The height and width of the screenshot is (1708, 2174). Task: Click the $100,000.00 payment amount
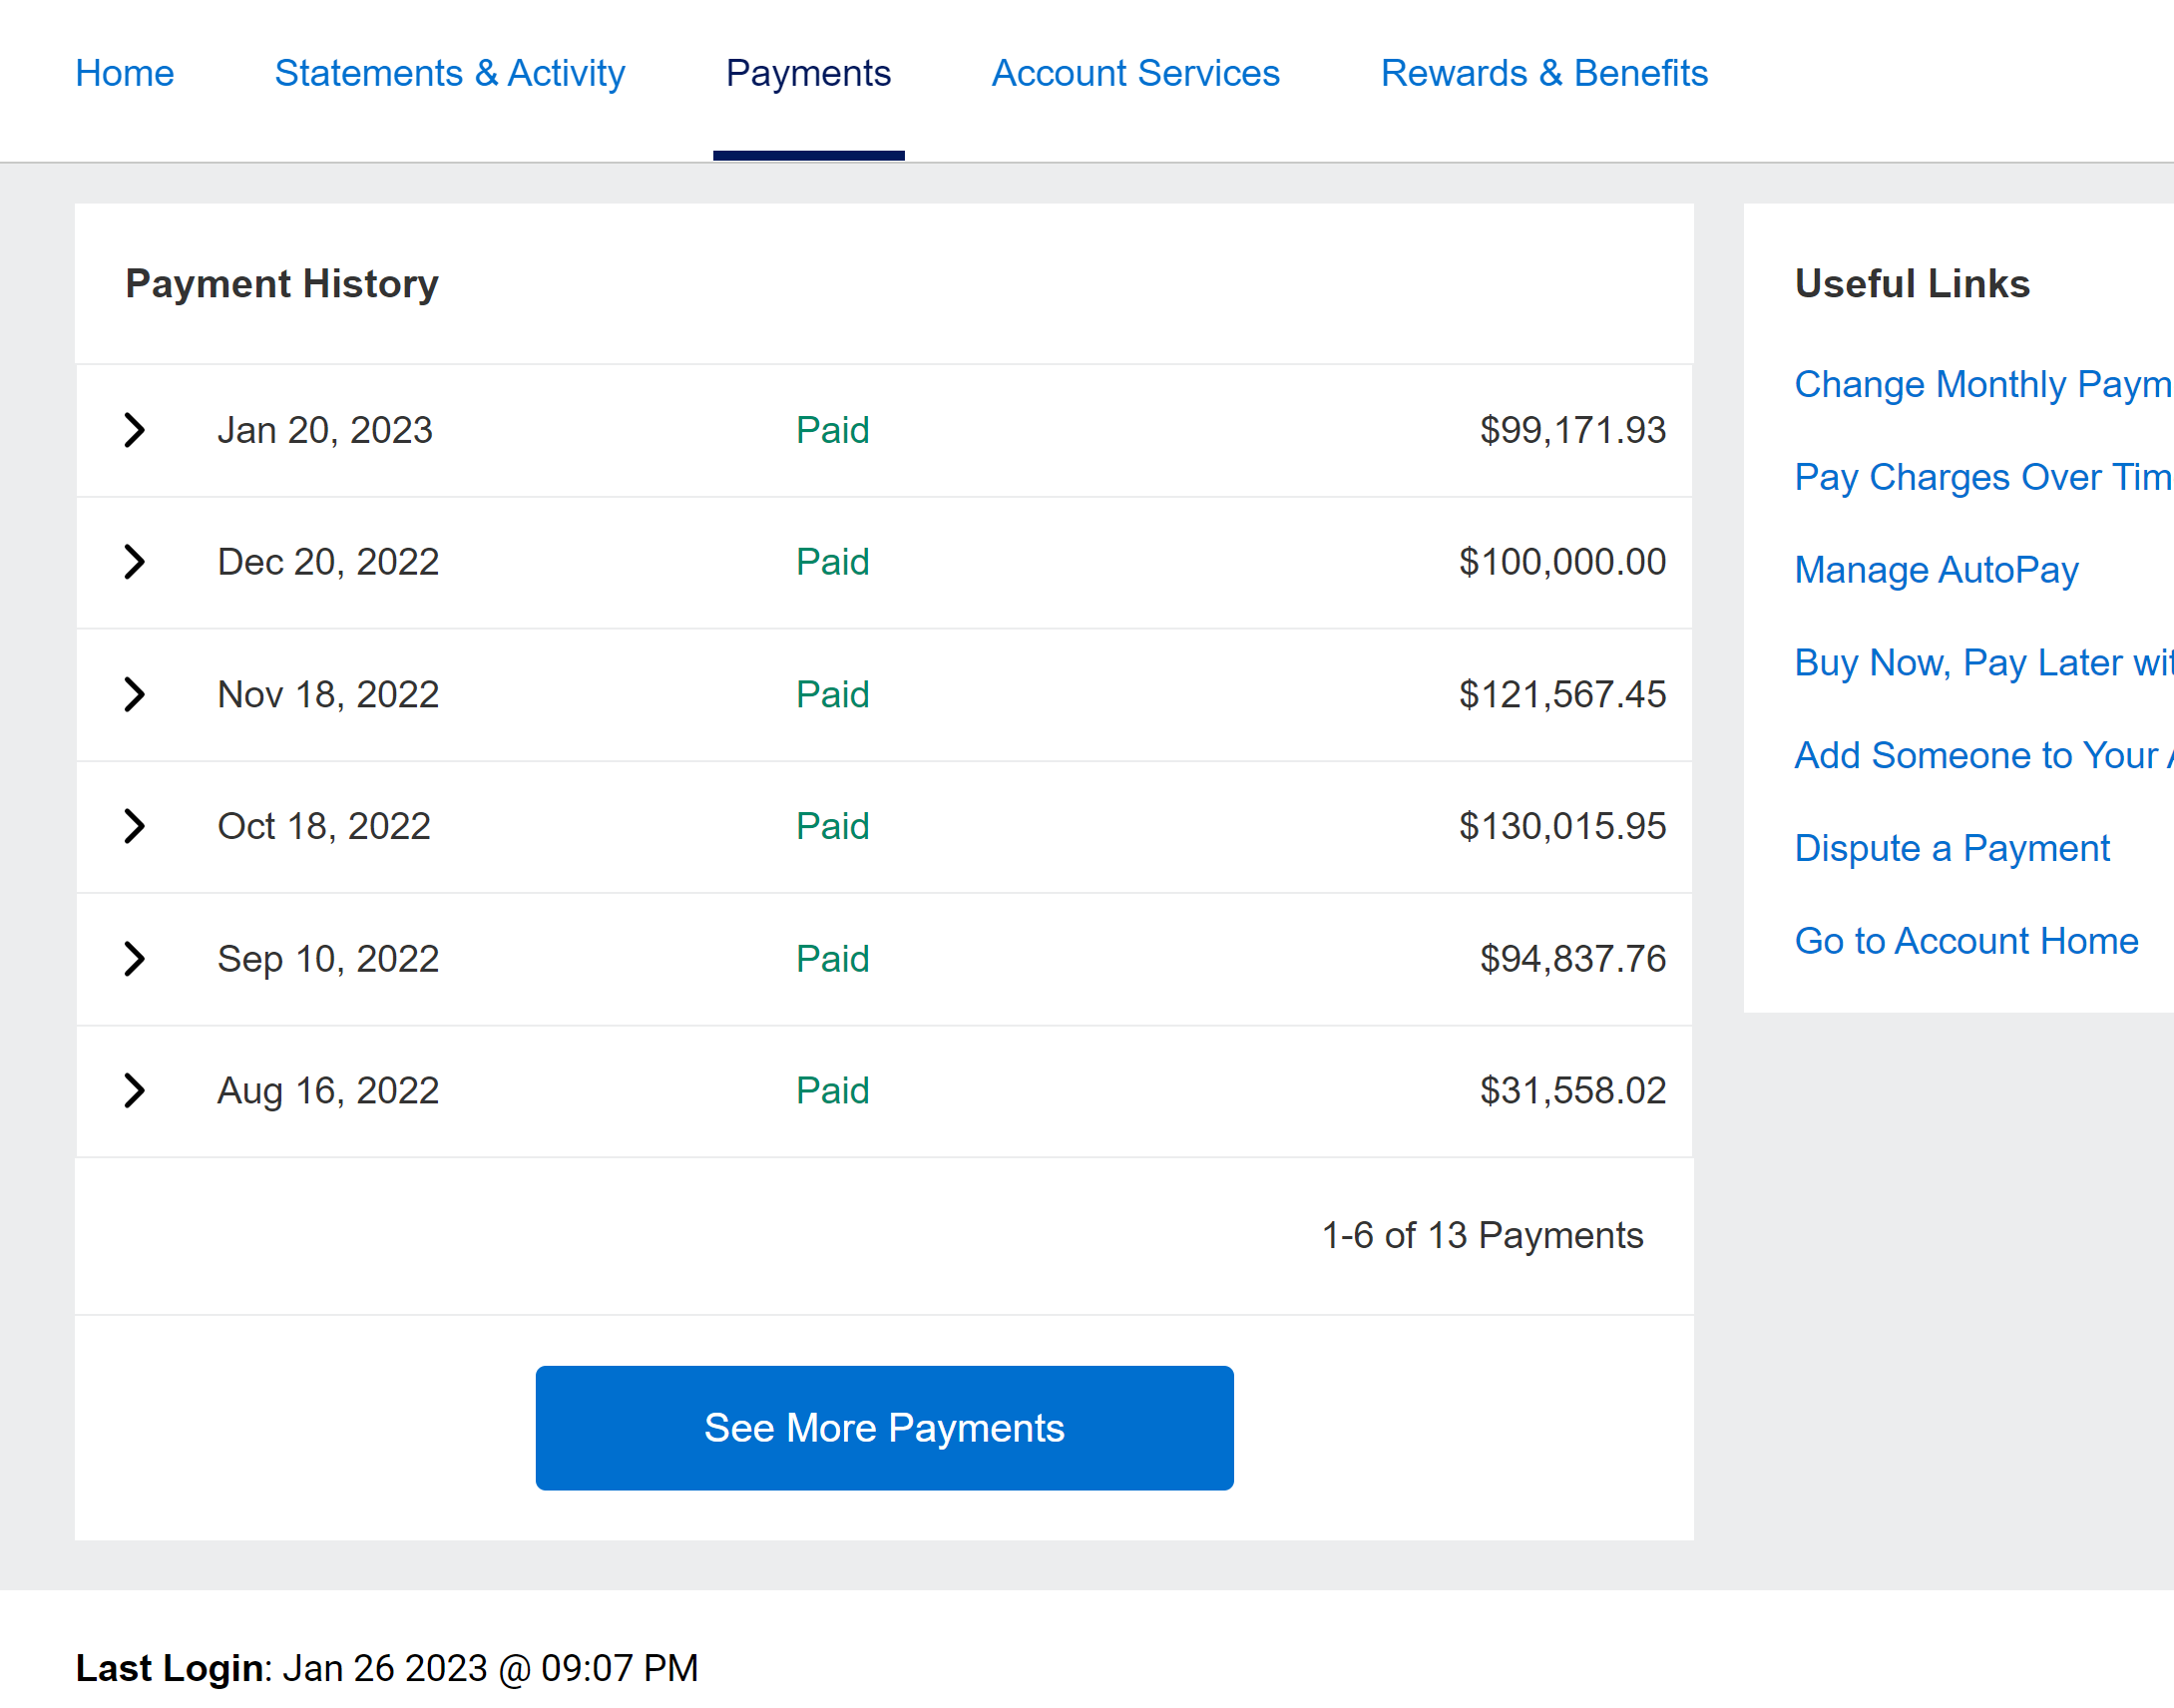coord(1561,562)
